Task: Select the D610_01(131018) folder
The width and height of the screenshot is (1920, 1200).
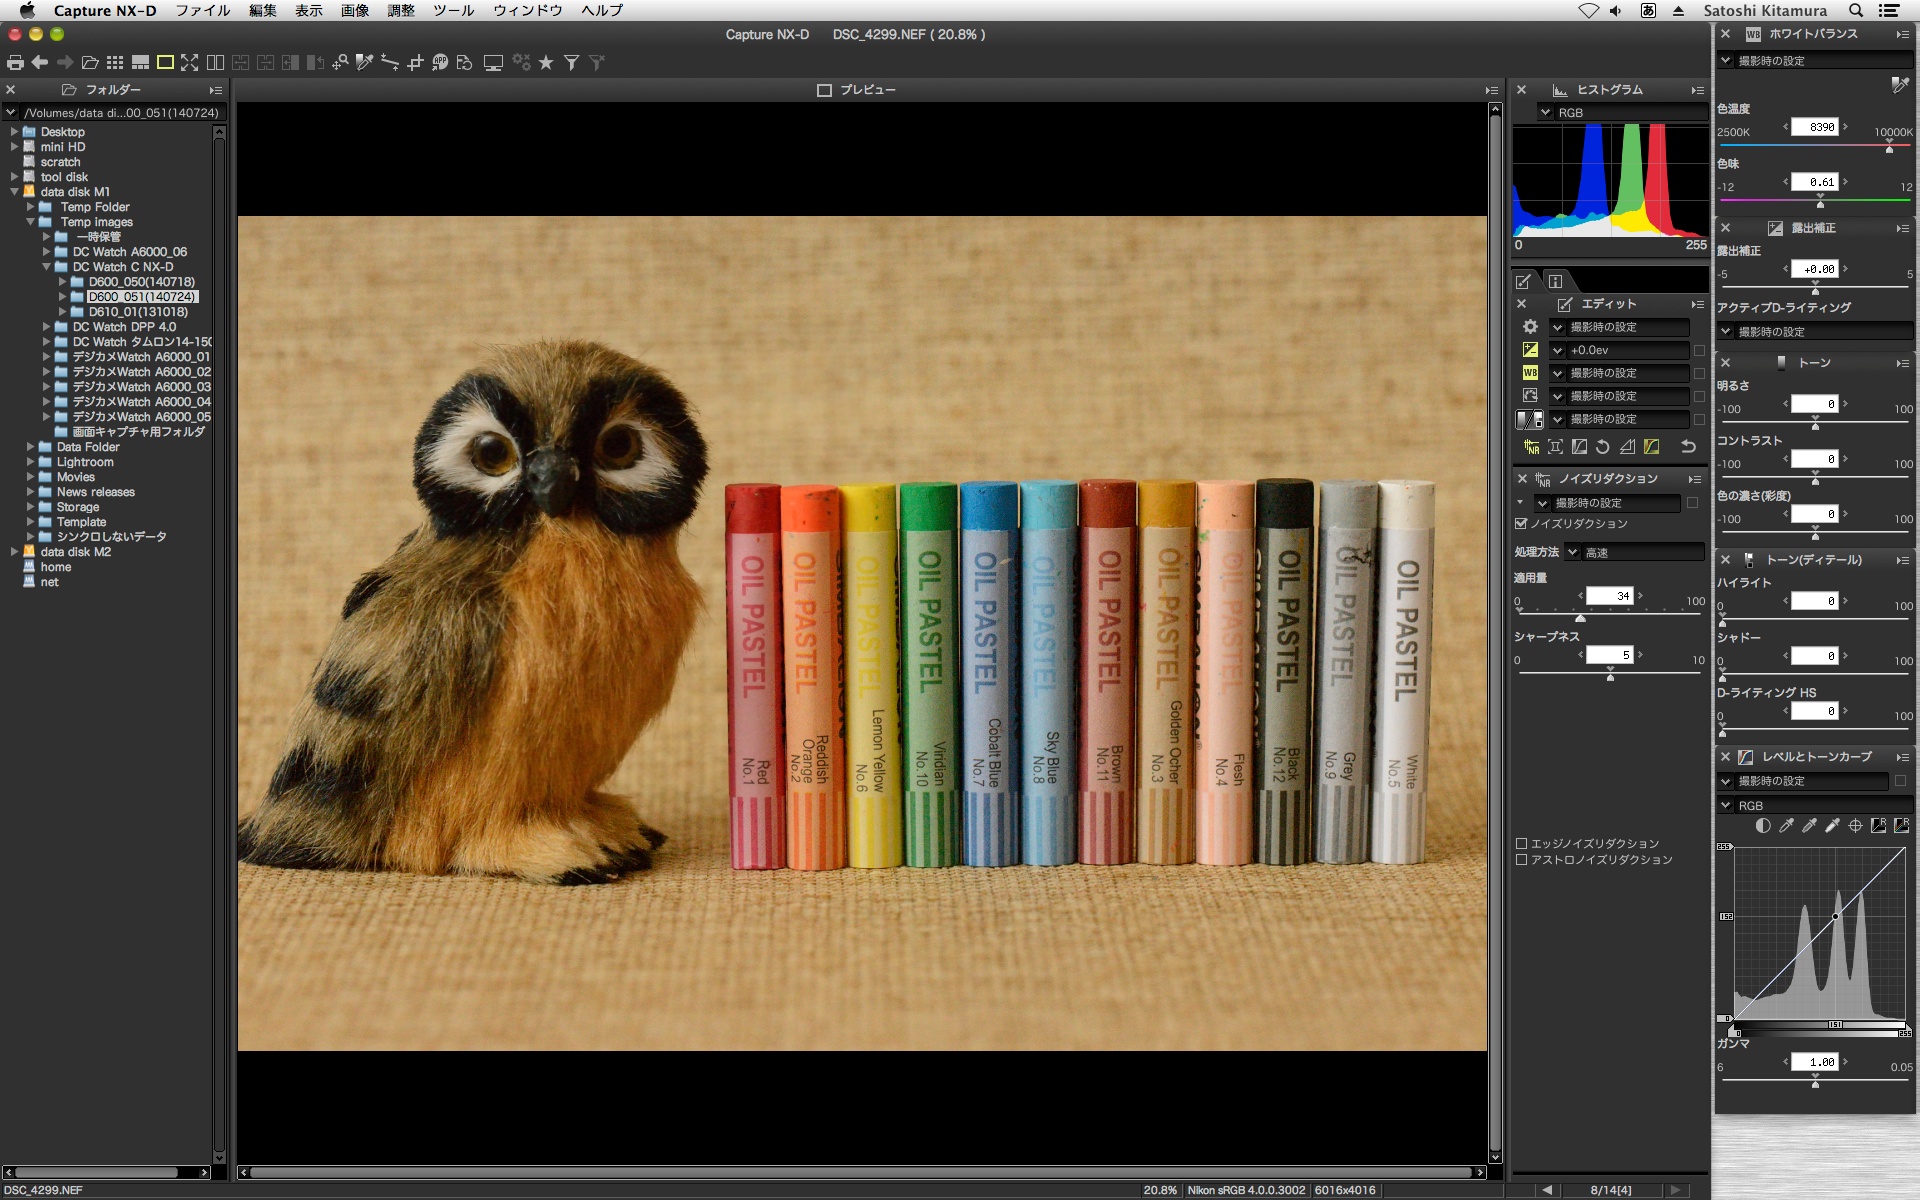Action: pos(137,312)
